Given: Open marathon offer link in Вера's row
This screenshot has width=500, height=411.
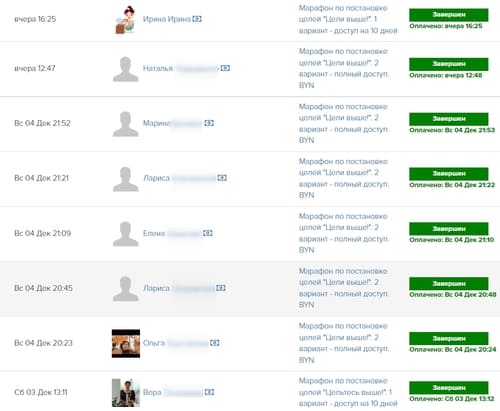Looking at the screenshot, I should pyautogui.click(x=348, y=392).
